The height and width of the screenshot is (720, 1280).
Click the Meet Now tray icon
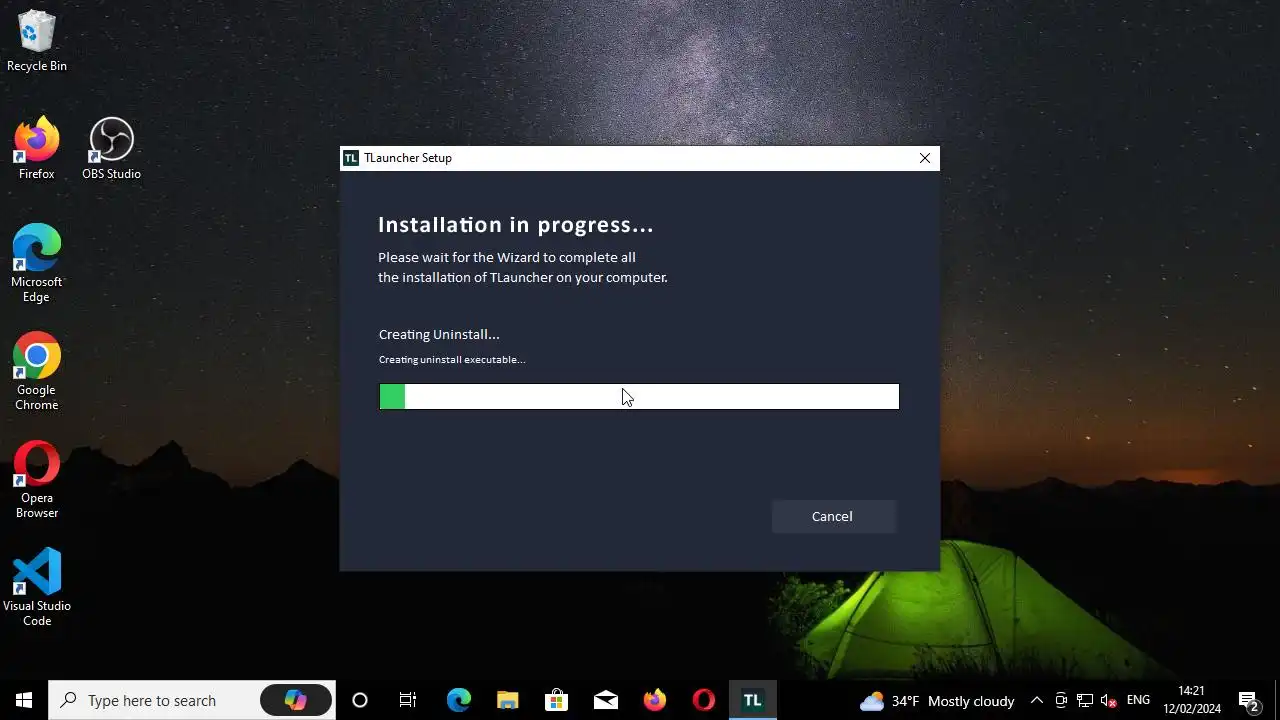1061,701
